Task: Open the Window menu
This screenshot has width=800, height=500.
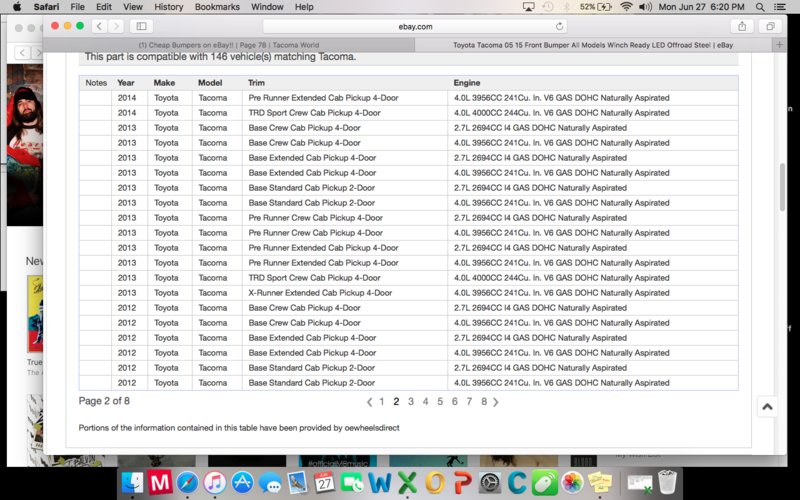Action: 267,7
